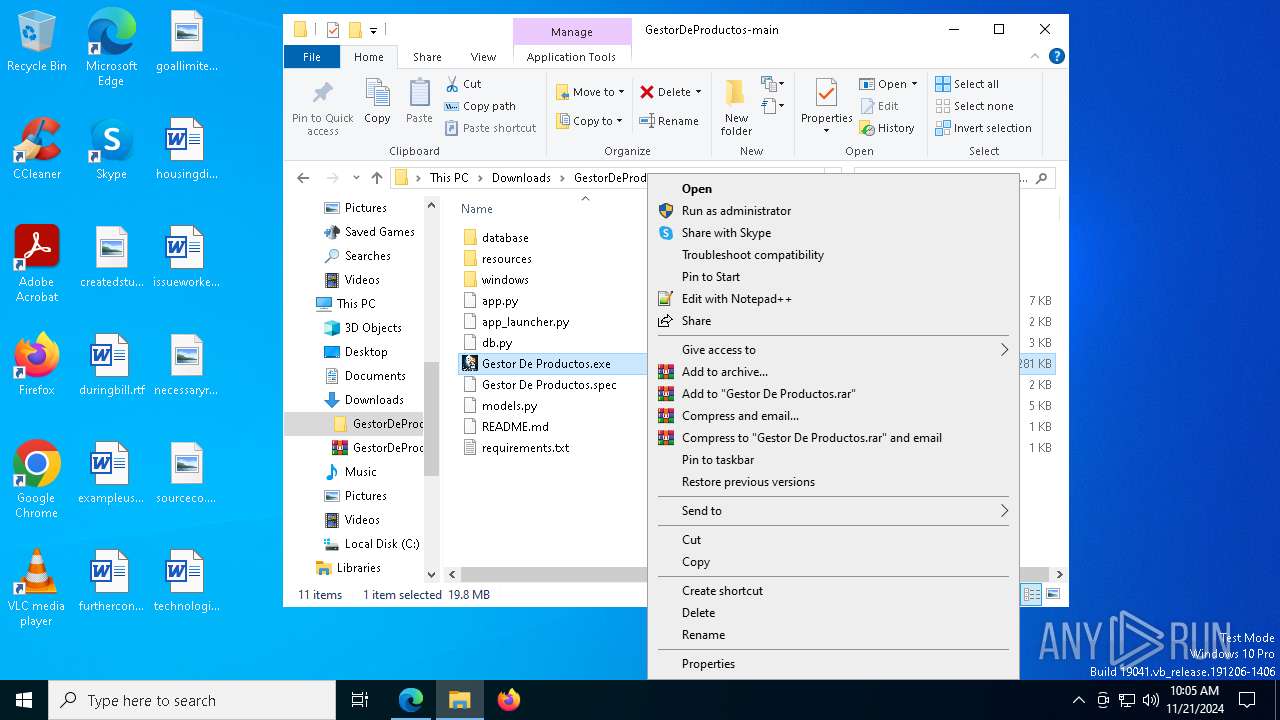Screen dimensions: 1280x720
Task: Choose Share with Skype
Action: (x=833, y=233)
